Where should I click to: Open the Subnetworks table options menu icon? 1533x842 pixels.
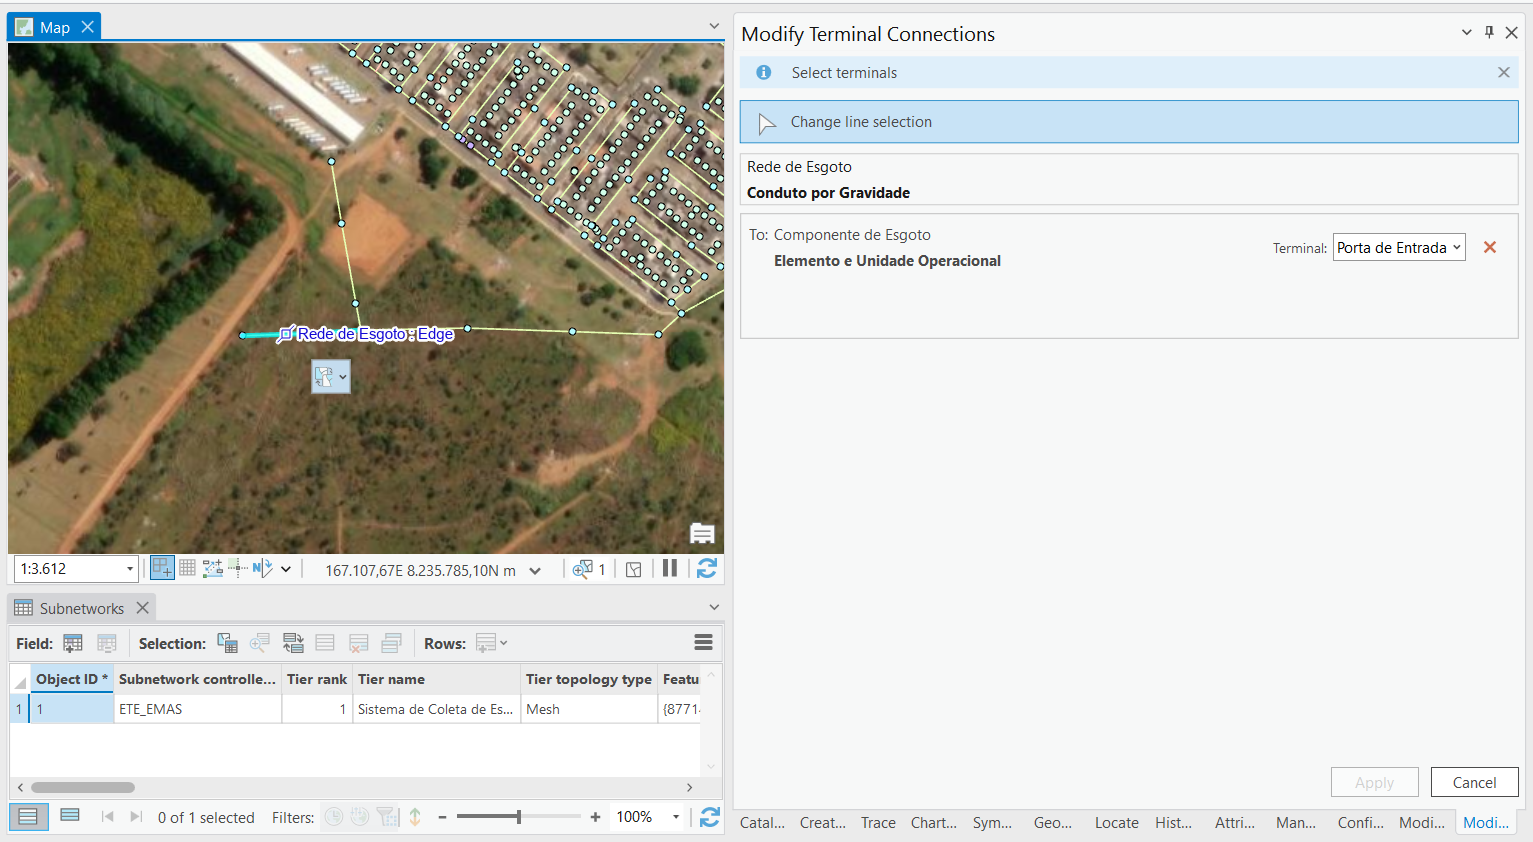703,643
